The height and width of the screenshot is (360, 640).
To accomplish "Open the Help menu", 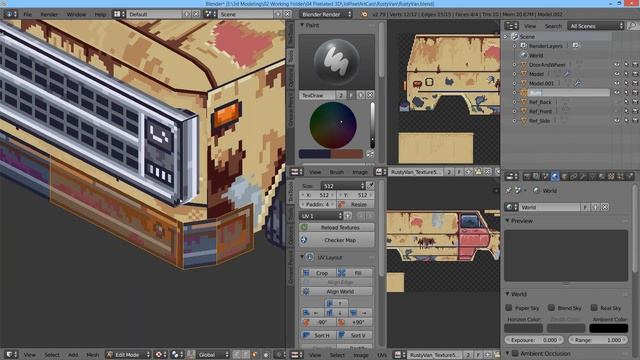I will tap(100, 14).
